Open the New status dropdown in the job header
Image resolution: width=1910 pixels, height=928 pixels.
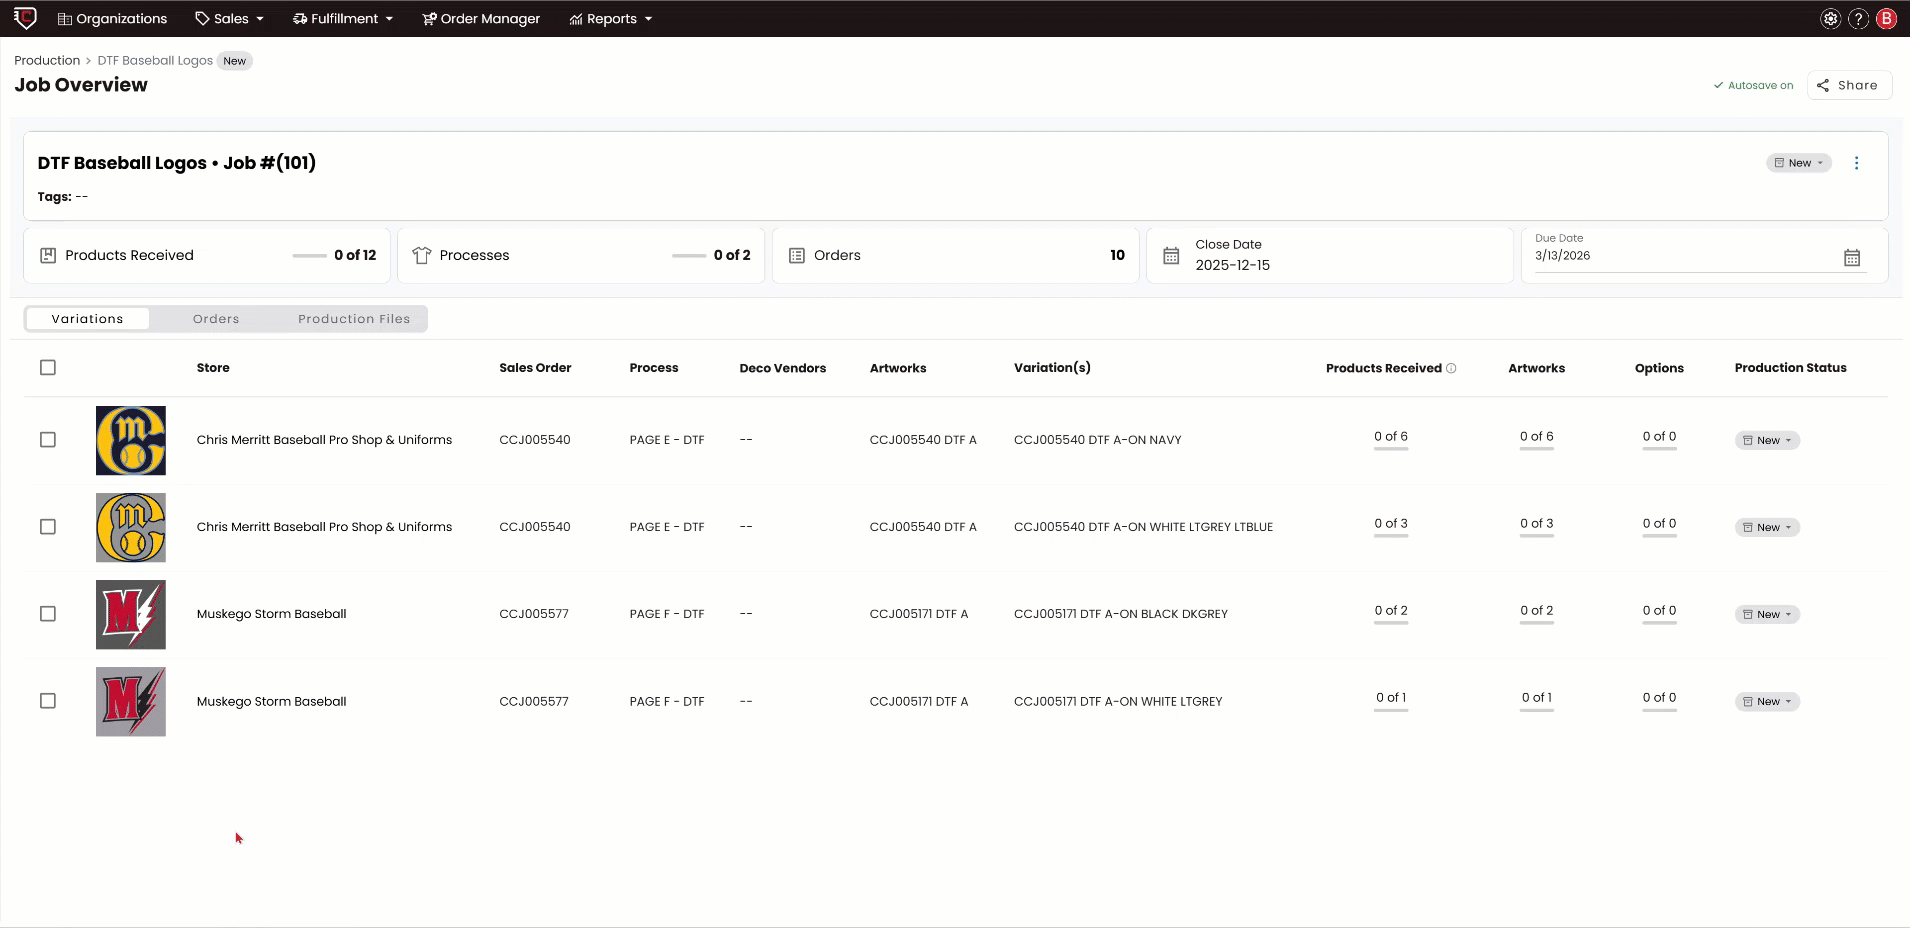[1797, 162]
